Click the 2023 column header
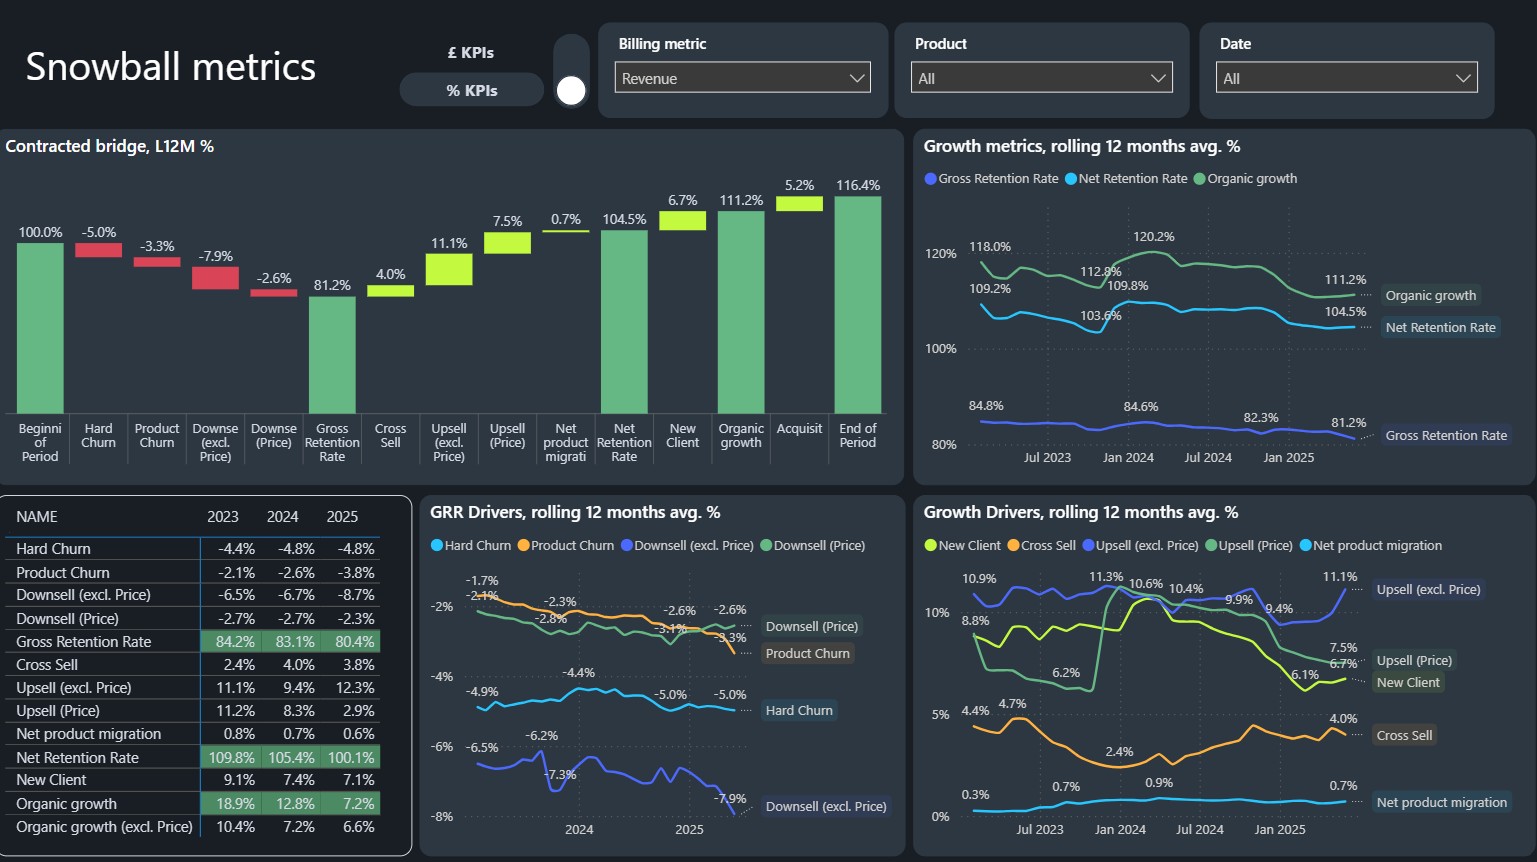 tap(223, 517)
